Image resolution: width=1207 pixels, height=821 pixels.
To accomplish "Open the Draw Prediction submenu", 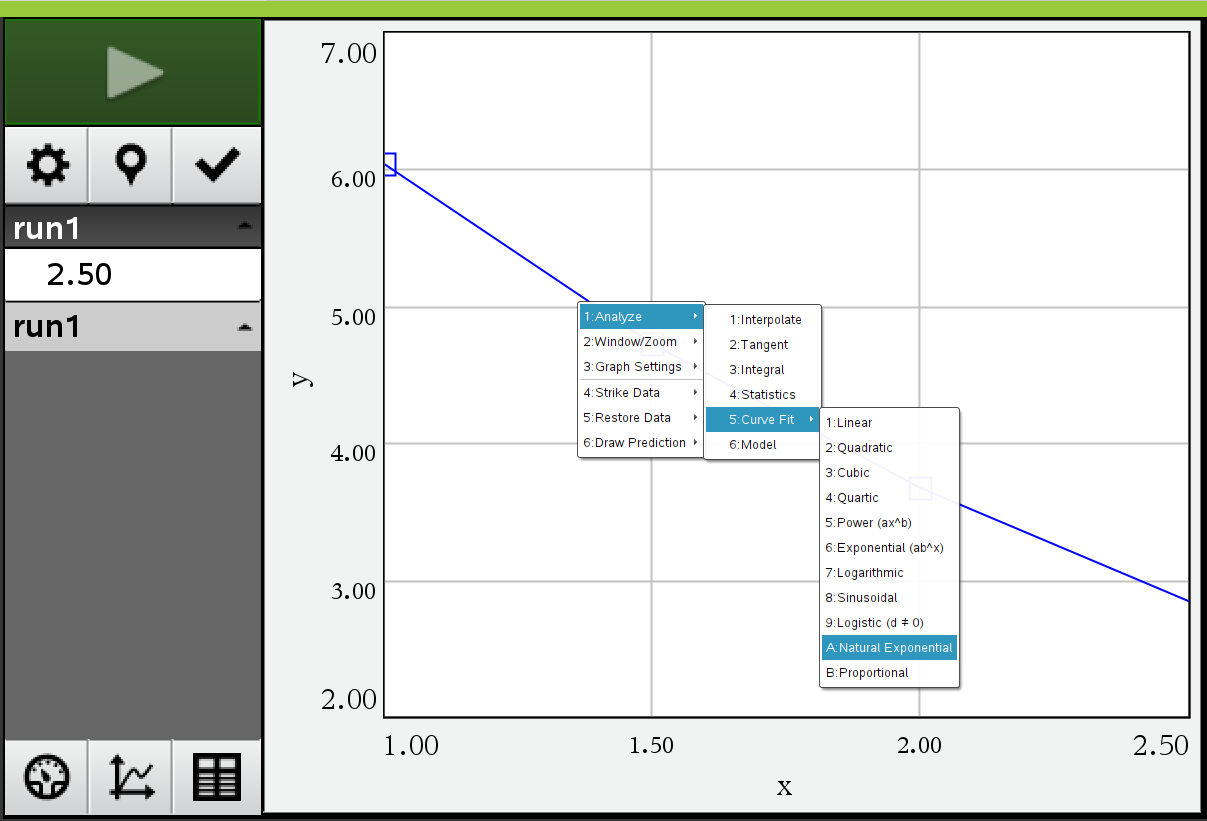I will click(x=641, y=443).
